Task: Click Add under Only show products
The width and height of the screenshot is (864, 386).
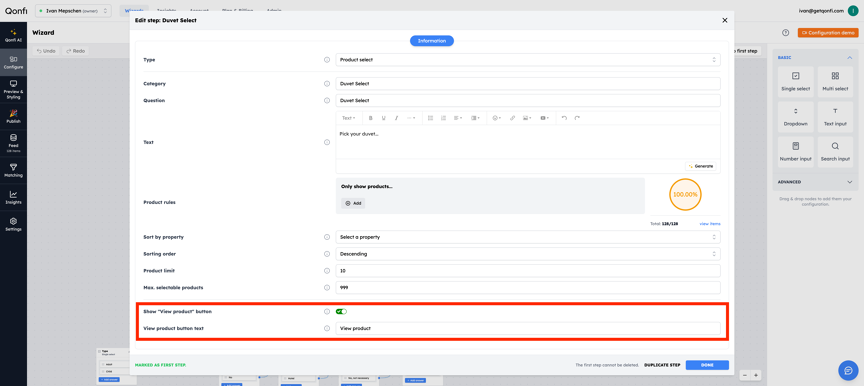Action: click(x=353, y=203)
